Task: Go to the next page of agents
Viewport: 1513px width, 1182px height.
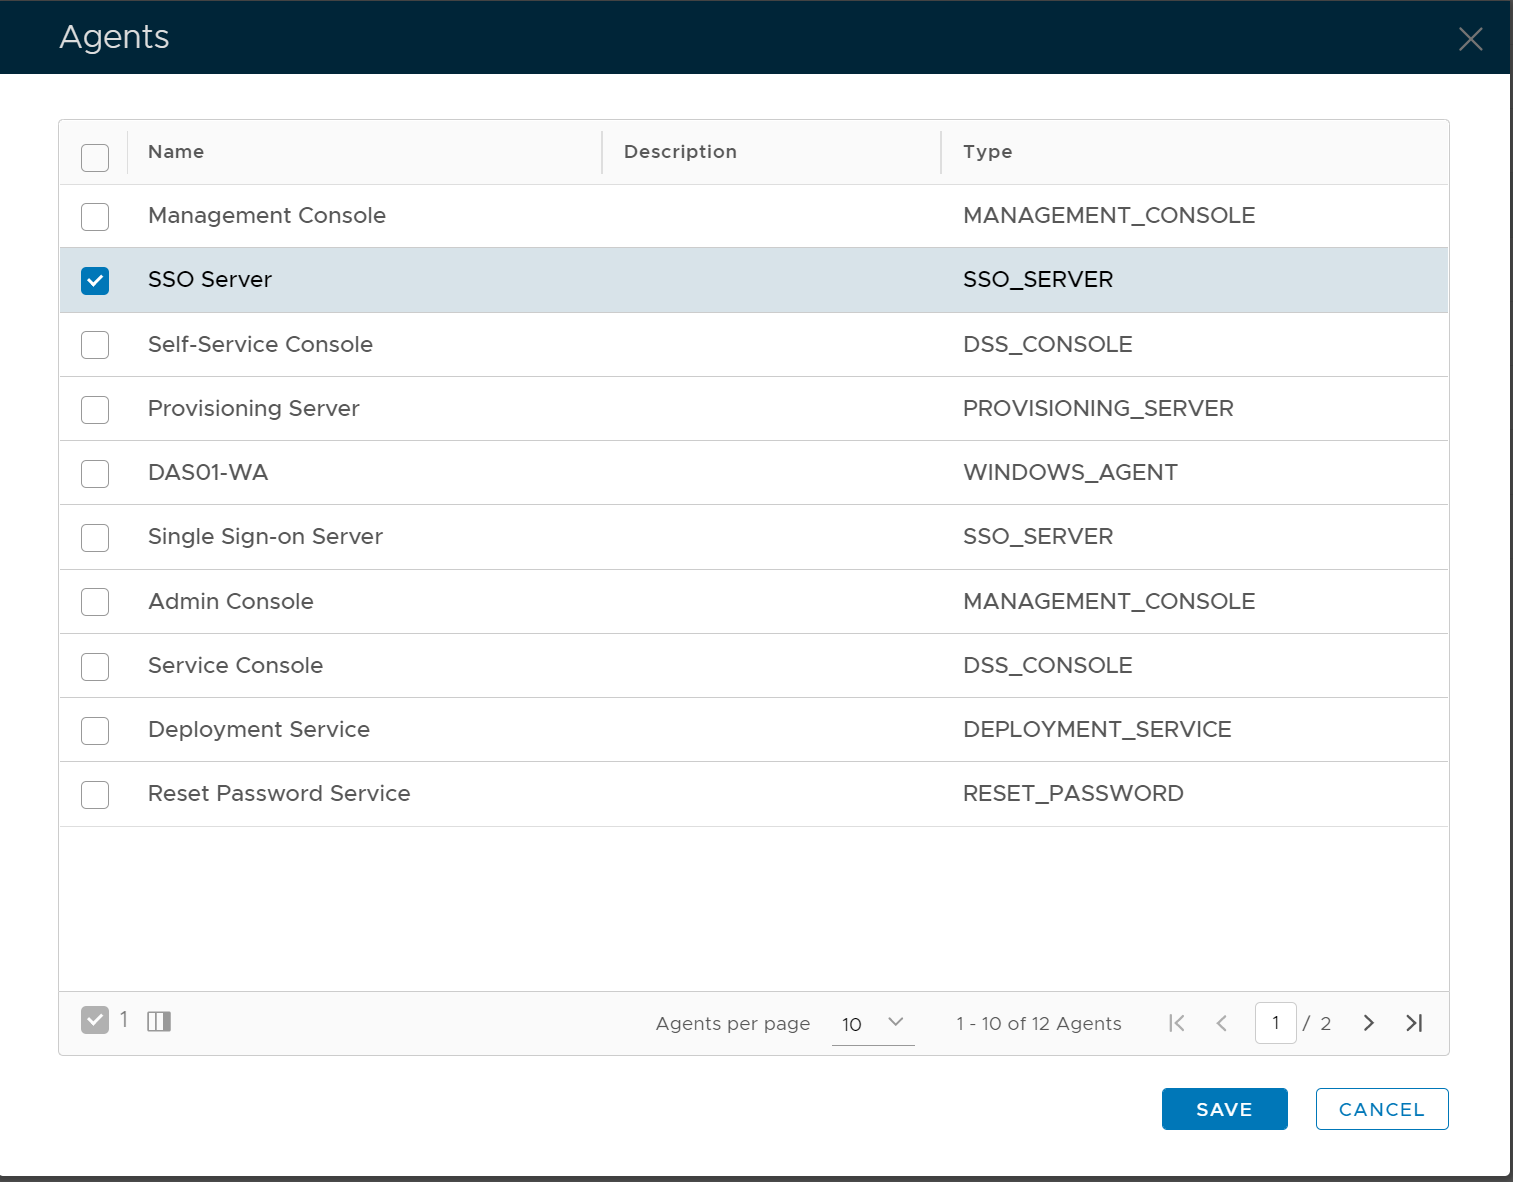Action: tap(1368, 1023)
